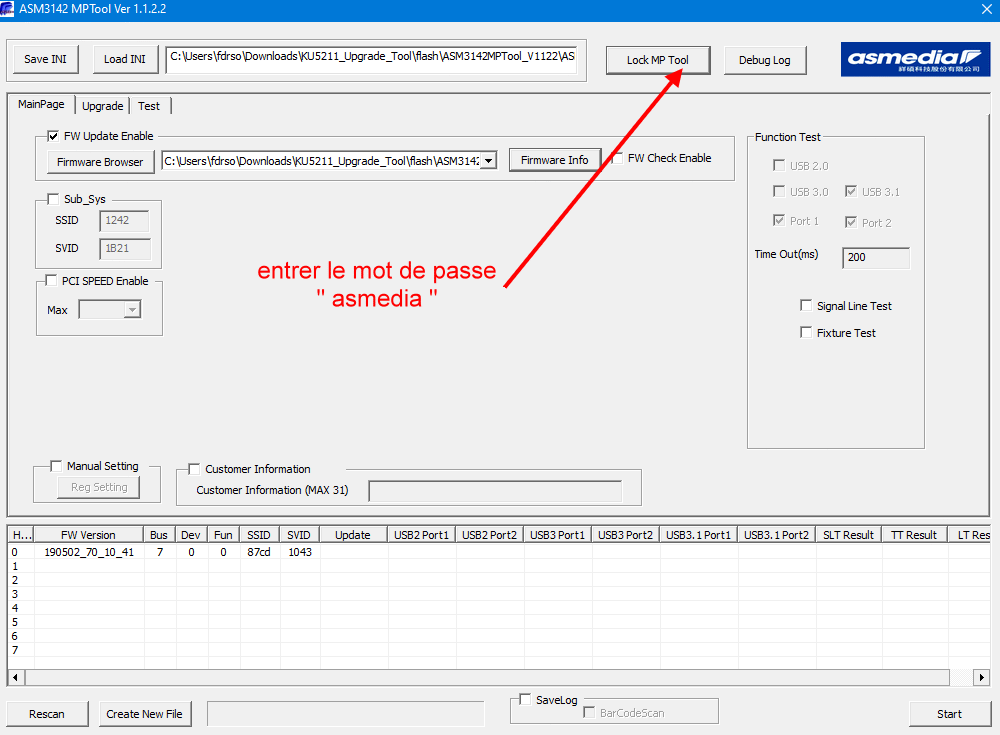Click the USB3 Port1 column header
This screenshot has height=735, width=1000.
pyautogui.click(x=557, y=535)
